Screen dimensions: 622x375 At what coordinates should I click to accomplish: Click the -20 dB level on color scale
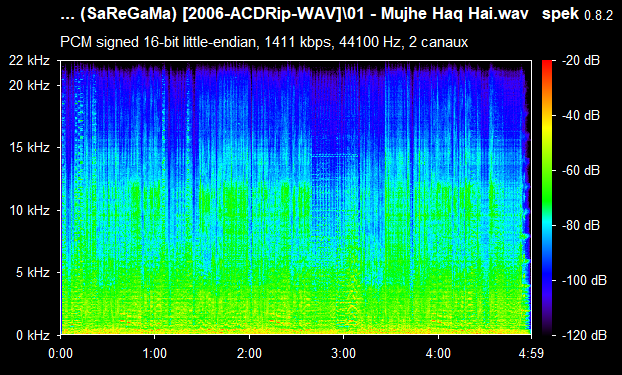(581, 61)
